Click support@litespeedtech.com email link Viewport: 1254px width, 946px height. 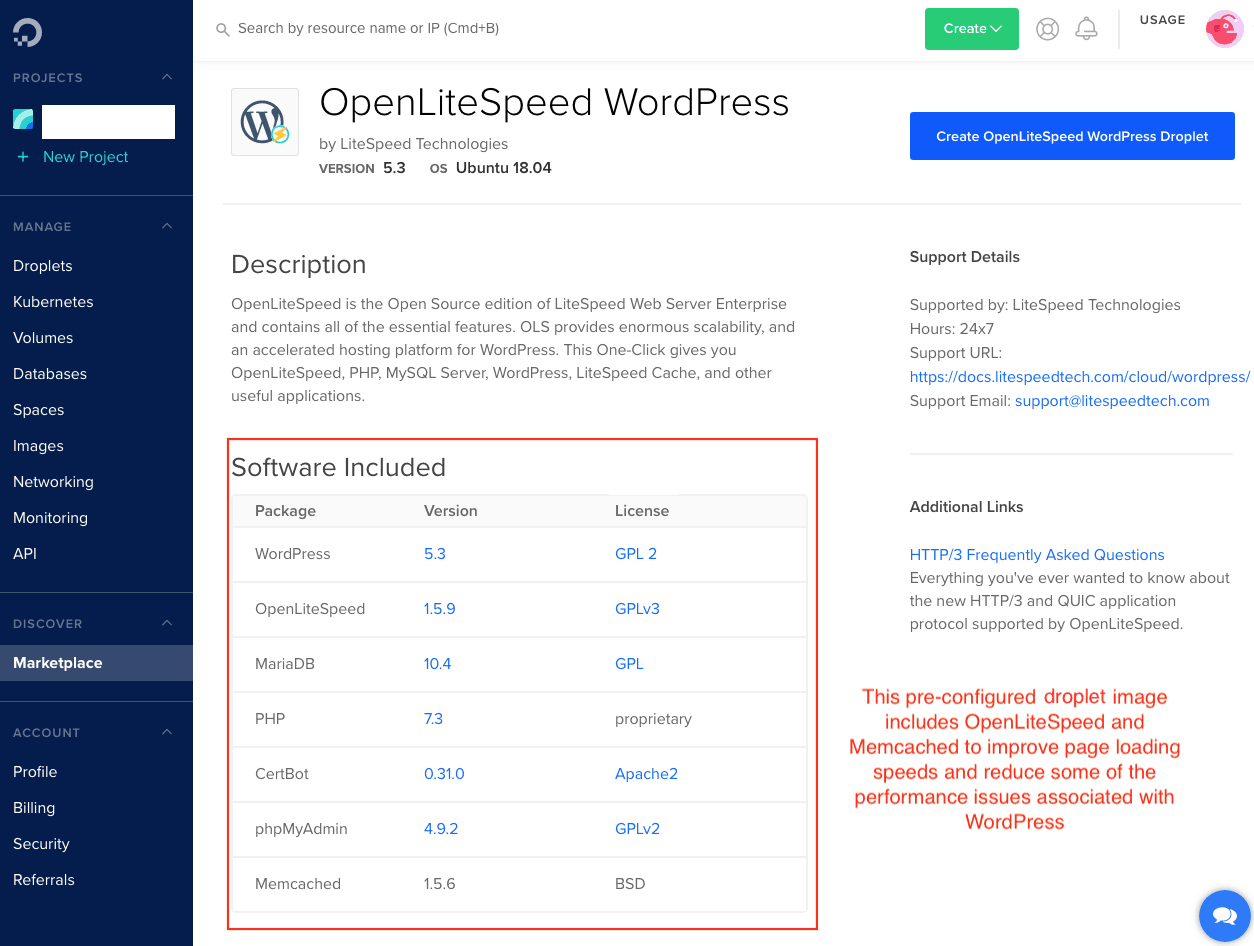point(1112,401)
